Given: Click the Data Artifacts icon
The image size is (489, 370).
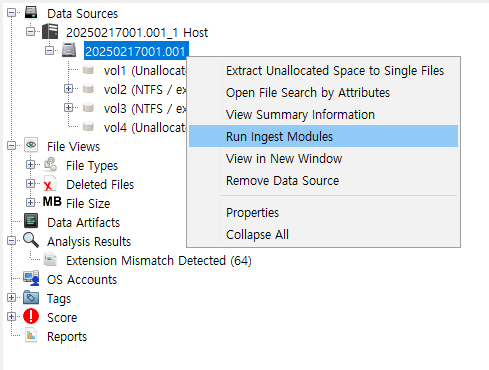Looking at the screenshot, I should click(x=31, y=221).
